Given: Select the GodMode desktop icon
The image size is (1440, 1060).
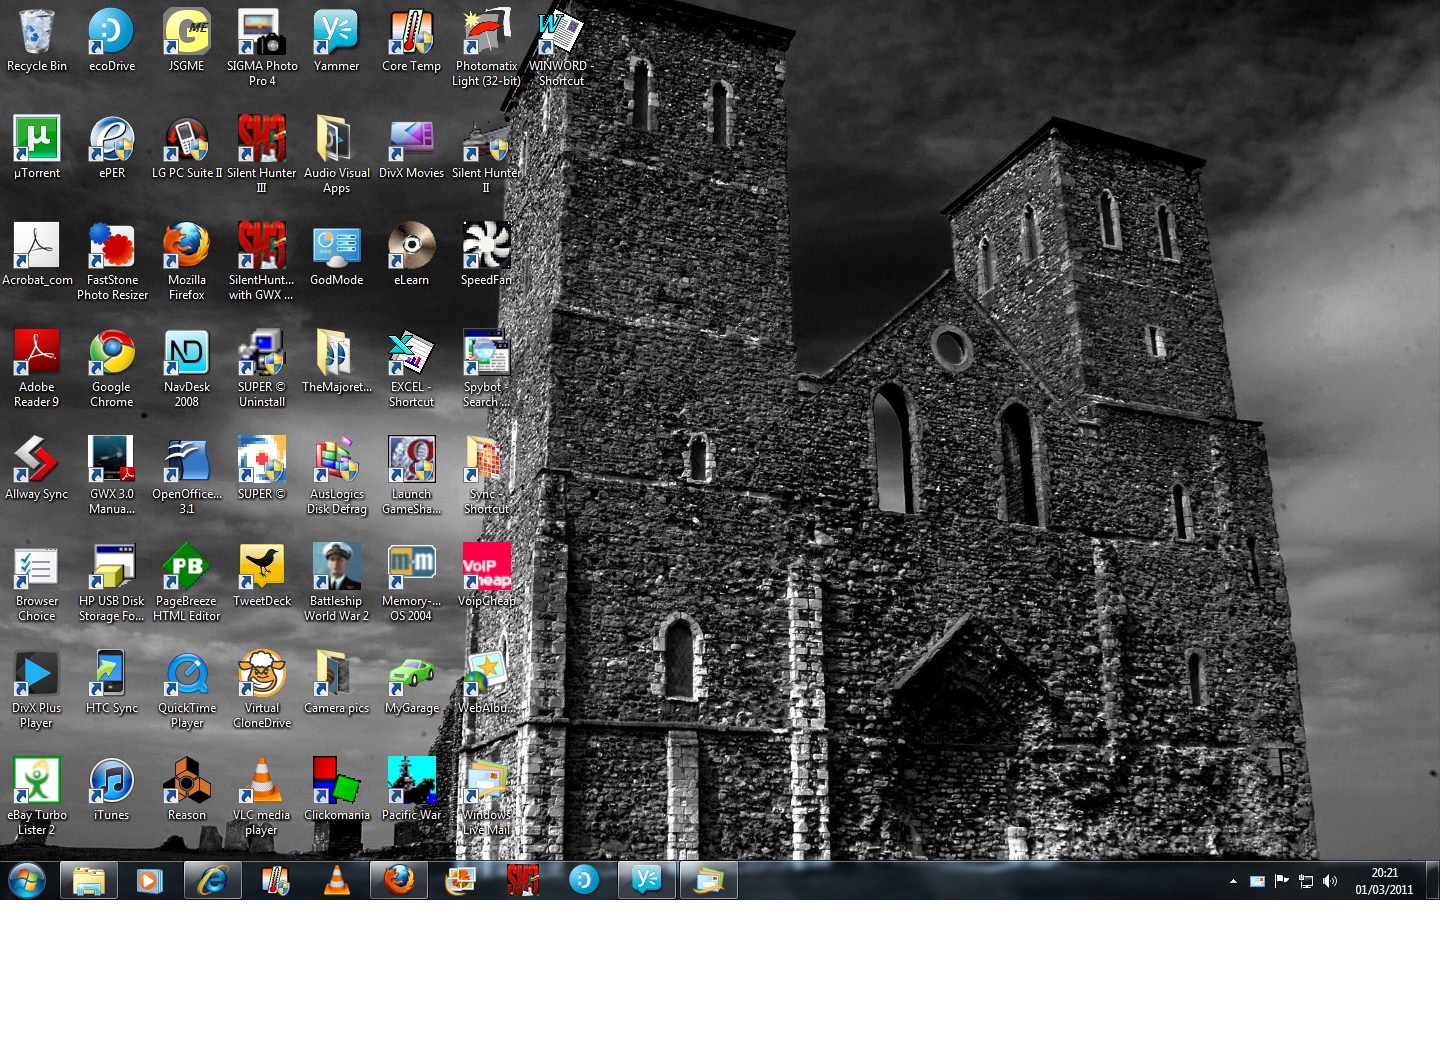Looking at the screenshot, I should tap(336, 247).
